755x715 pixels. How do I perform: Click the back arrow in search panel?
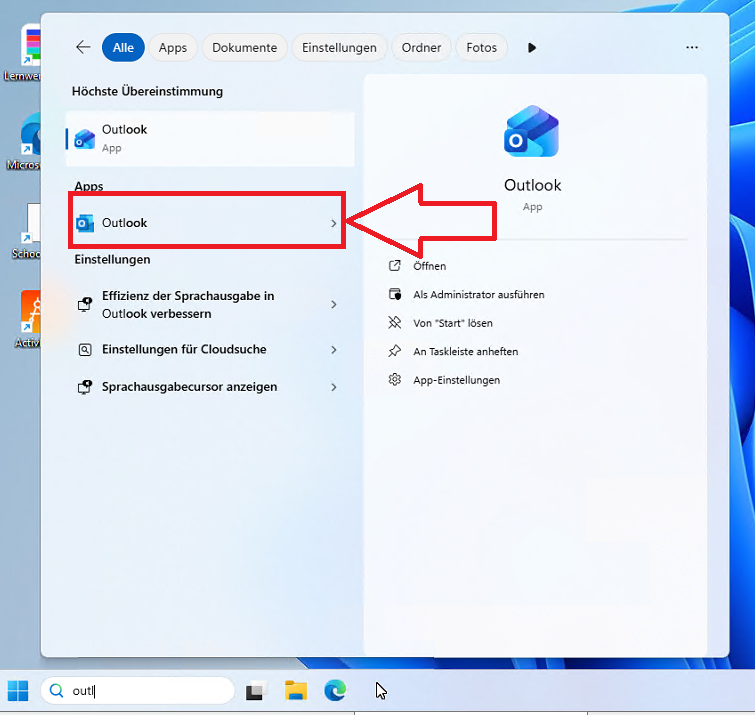click(x=83, y=47)
